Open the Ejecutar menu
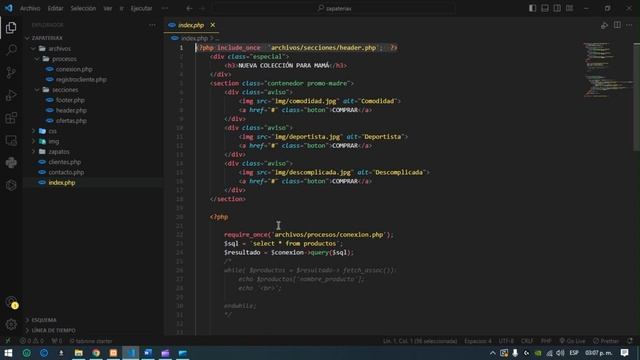The width and height of the screenshot is (640, 360). [142, 8]
